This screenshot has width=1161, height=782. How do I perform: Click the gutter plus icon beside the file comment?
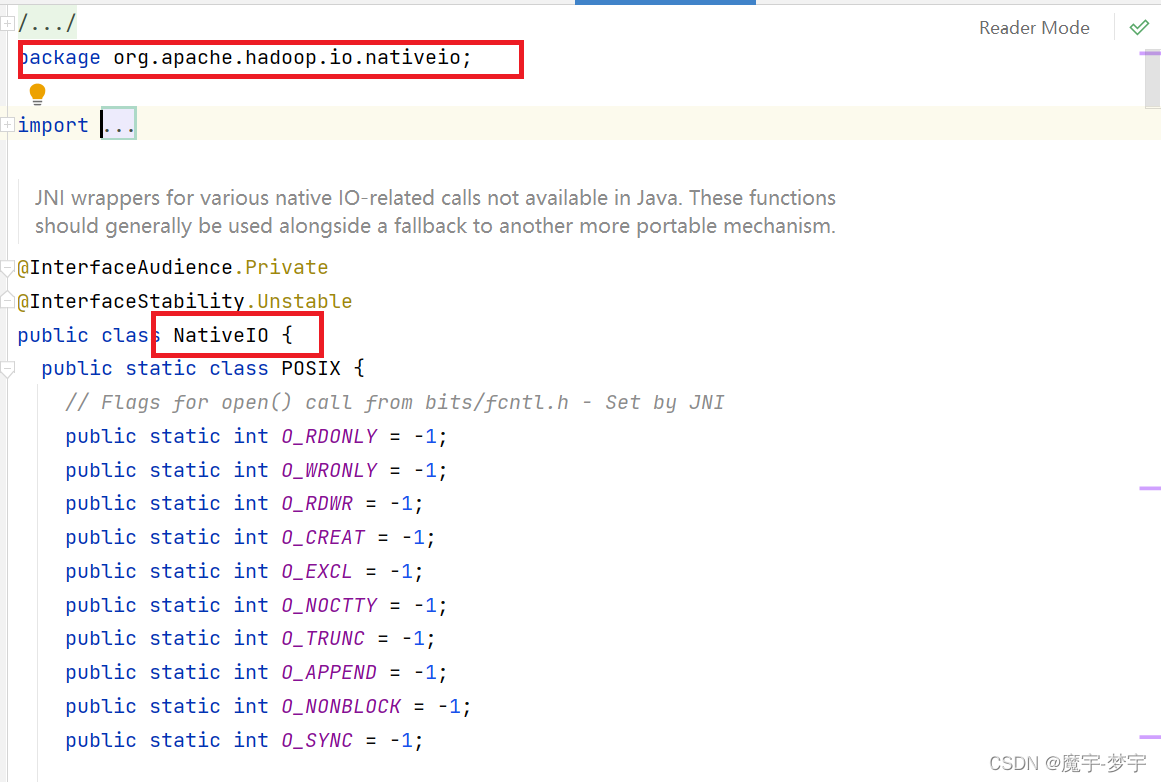8,22
